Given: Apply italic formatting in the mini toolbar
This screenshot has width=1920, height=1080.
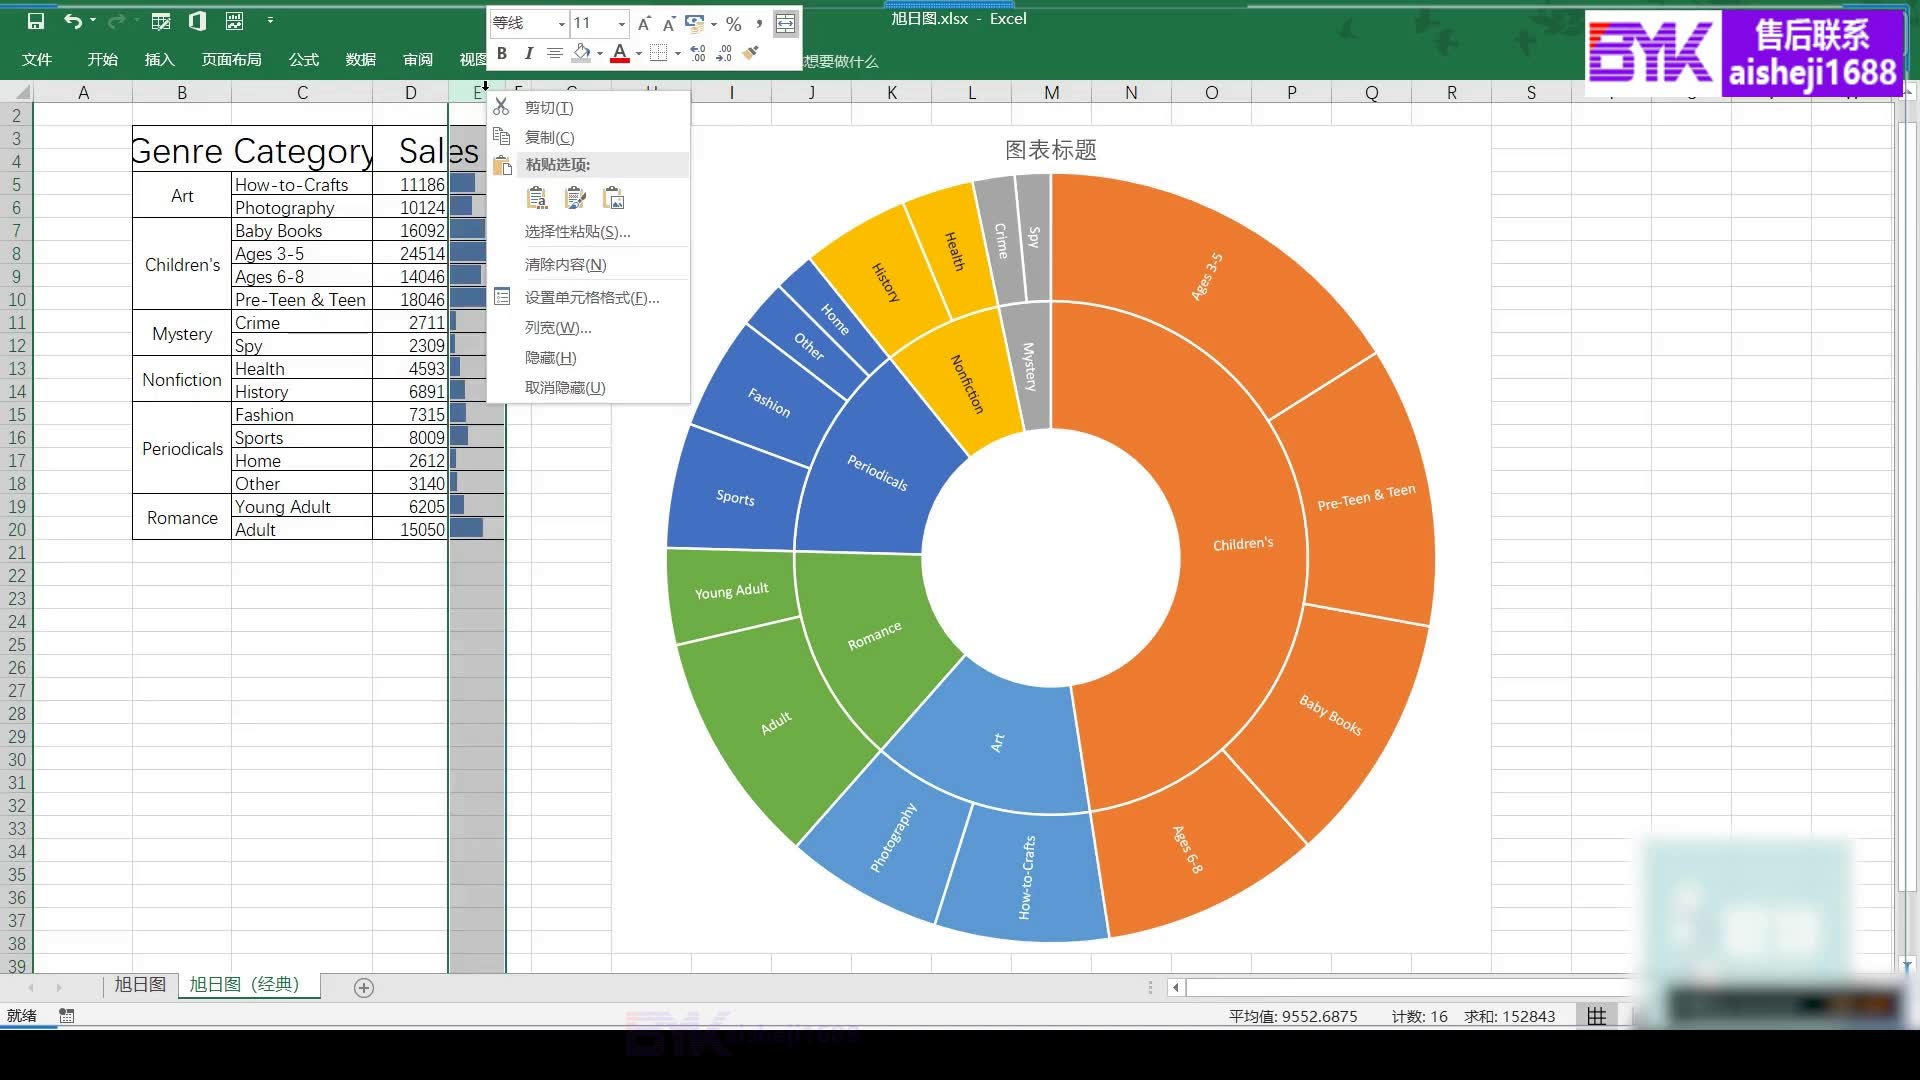Looking at the screenshot, I should 529,53.
